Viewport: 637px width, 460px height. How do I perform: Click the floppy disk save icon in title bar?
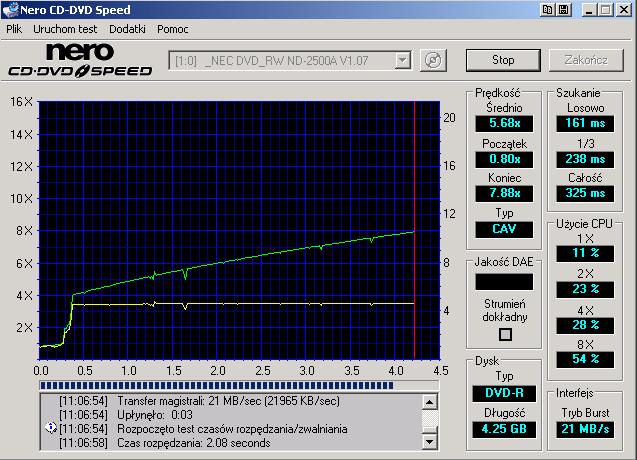563,9
